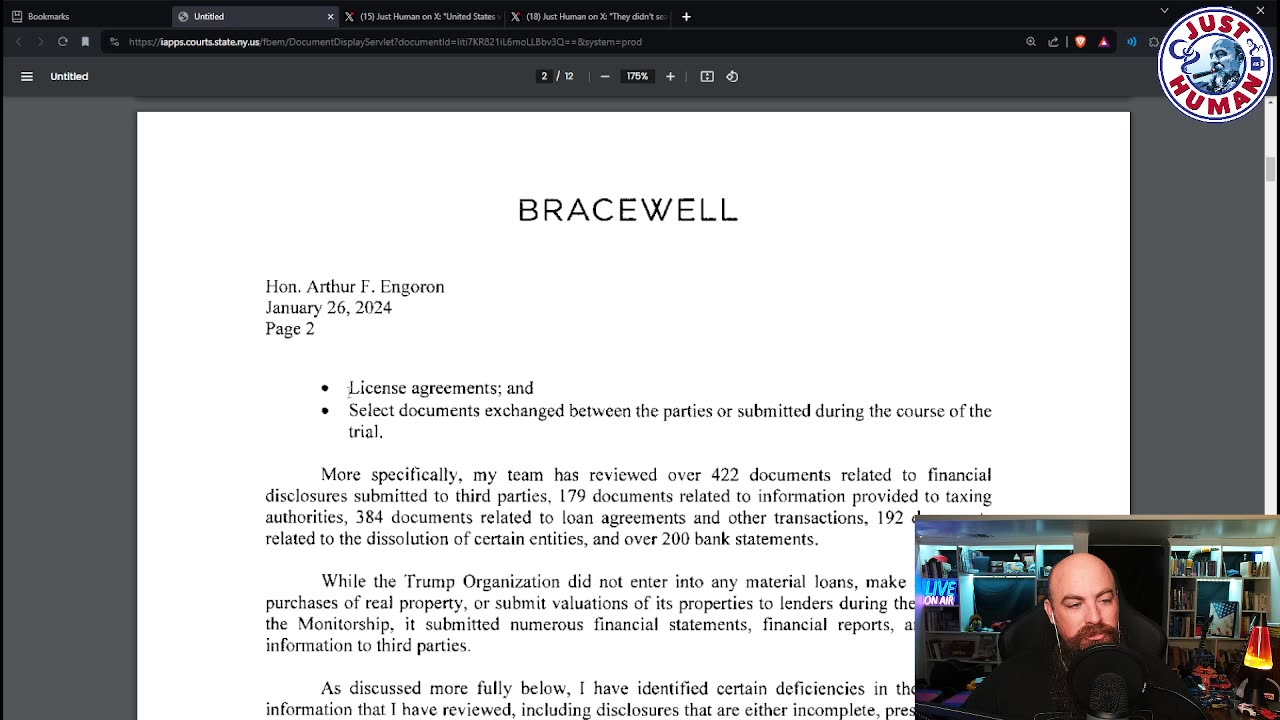This screenshot has width=1280, height=720.
Task: Click 'Select documents exchanged between the parties' bullet
Action: click(670, 421)
